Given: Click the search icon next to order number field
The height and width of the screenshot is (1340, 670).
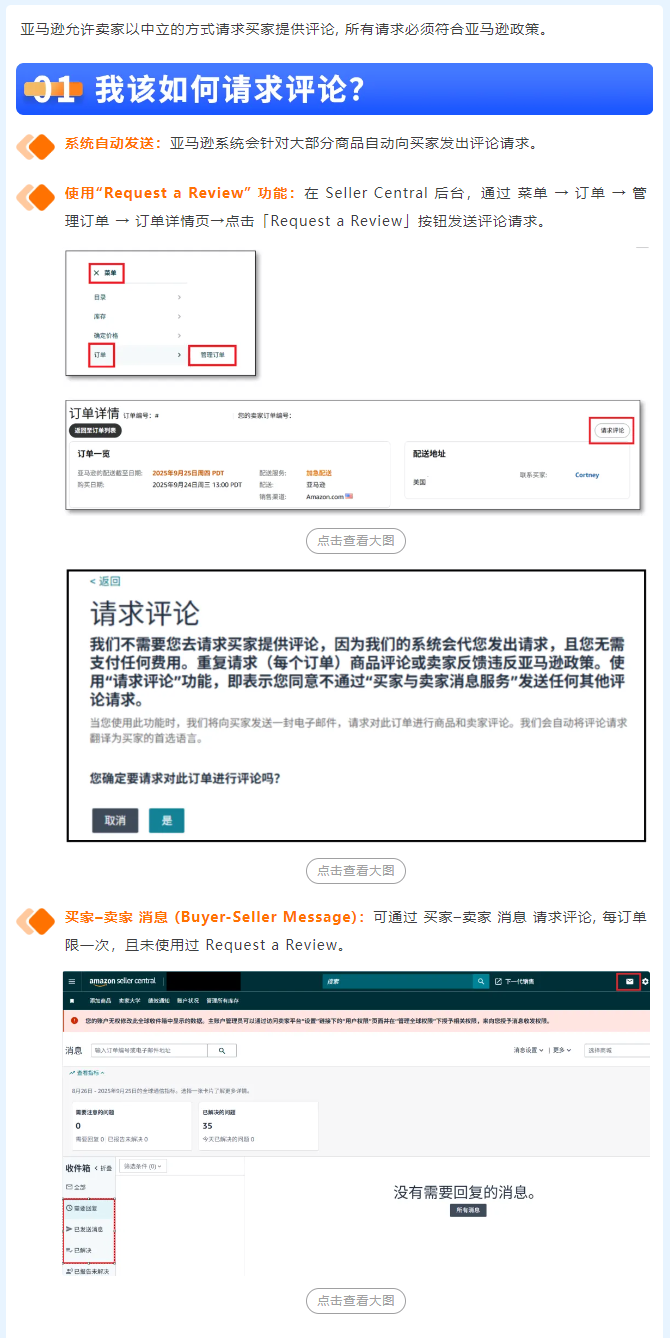Looking at the screenshot, I should pos(222,1051).
